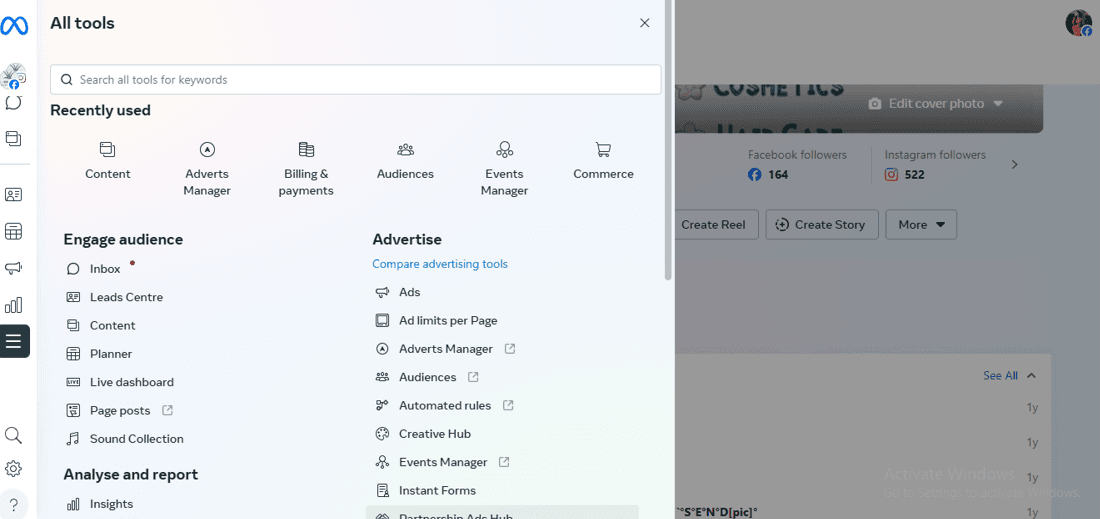Open Sound Collection
Image resolution: width=1100 pixels, height=519 pixels.
(125, 439)
